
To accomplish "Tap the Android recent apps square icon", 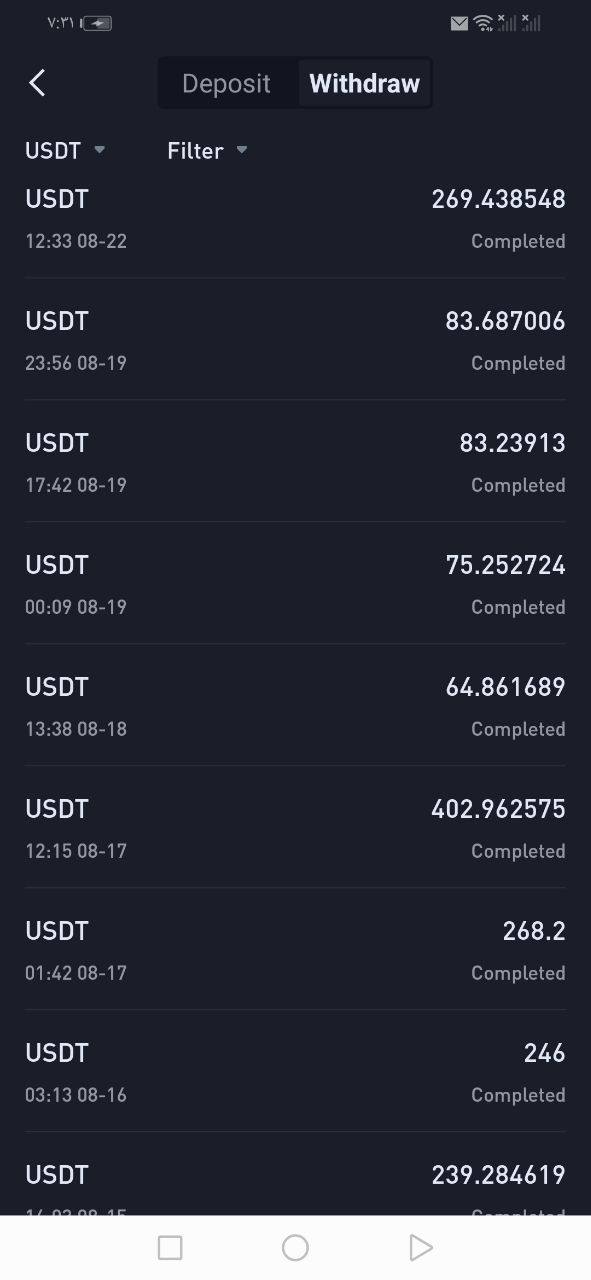I will coord(170,1247).
